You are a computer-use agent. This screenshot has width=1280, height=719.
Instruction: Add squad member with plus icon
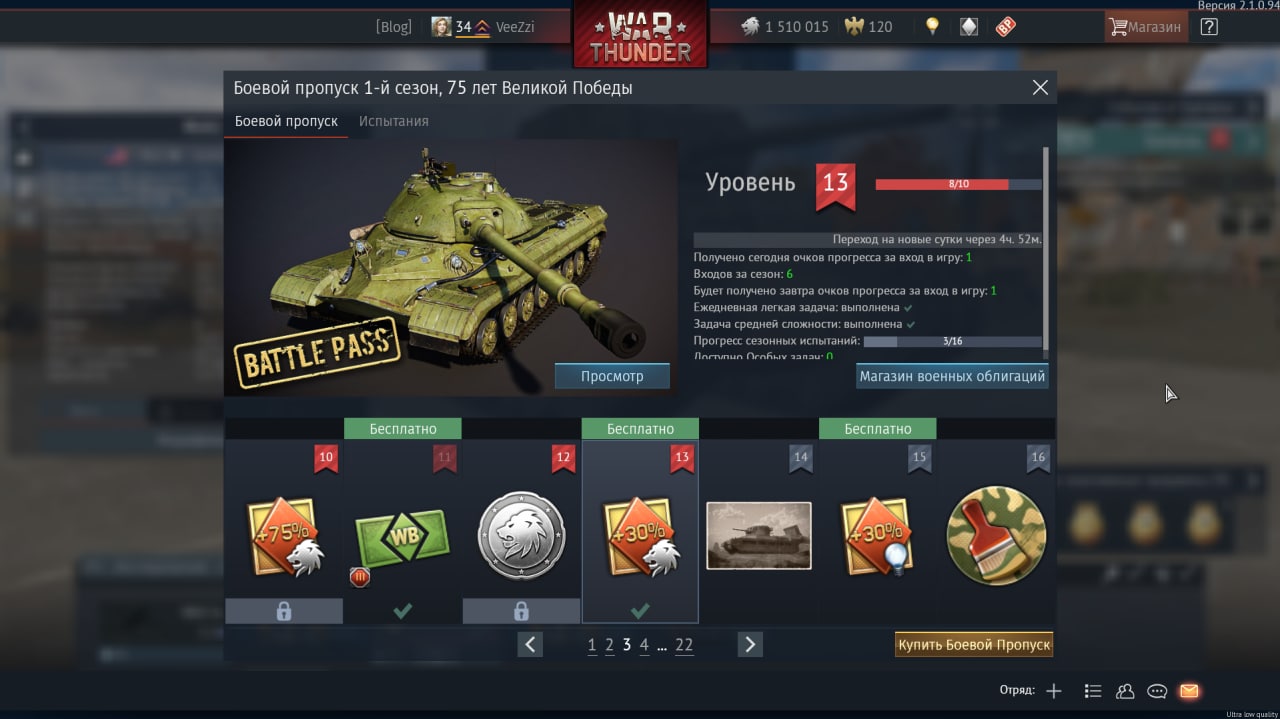tap(1054, 691)
